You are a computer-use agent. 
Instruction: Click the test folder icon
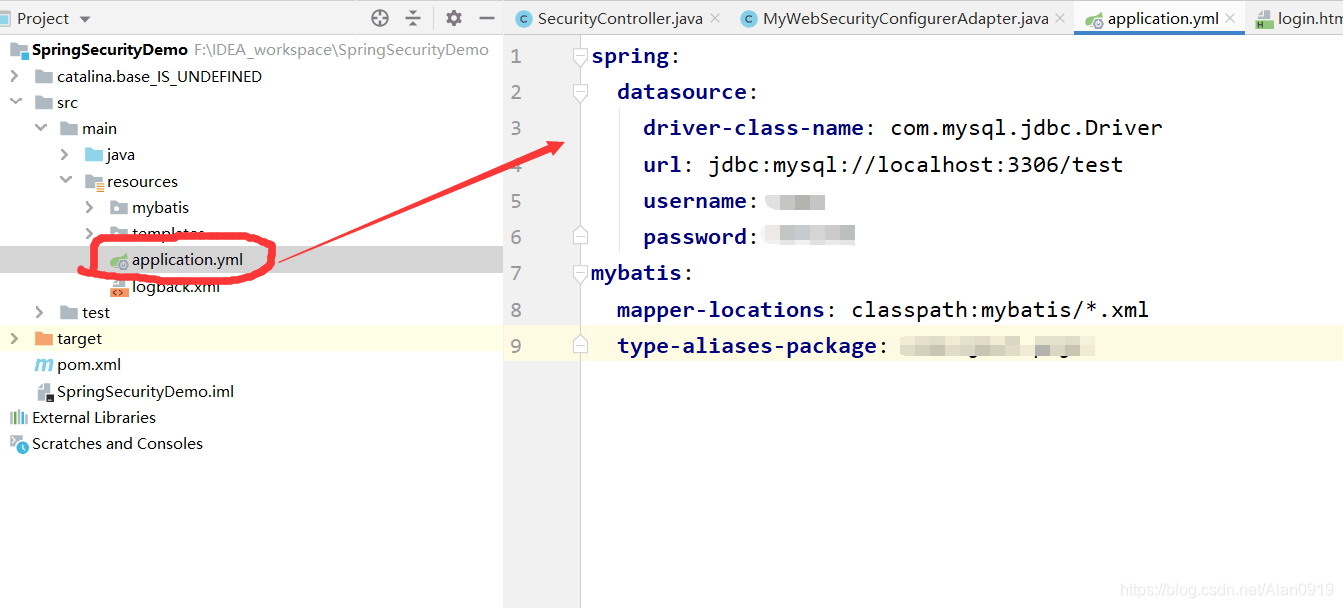point(68,312)
